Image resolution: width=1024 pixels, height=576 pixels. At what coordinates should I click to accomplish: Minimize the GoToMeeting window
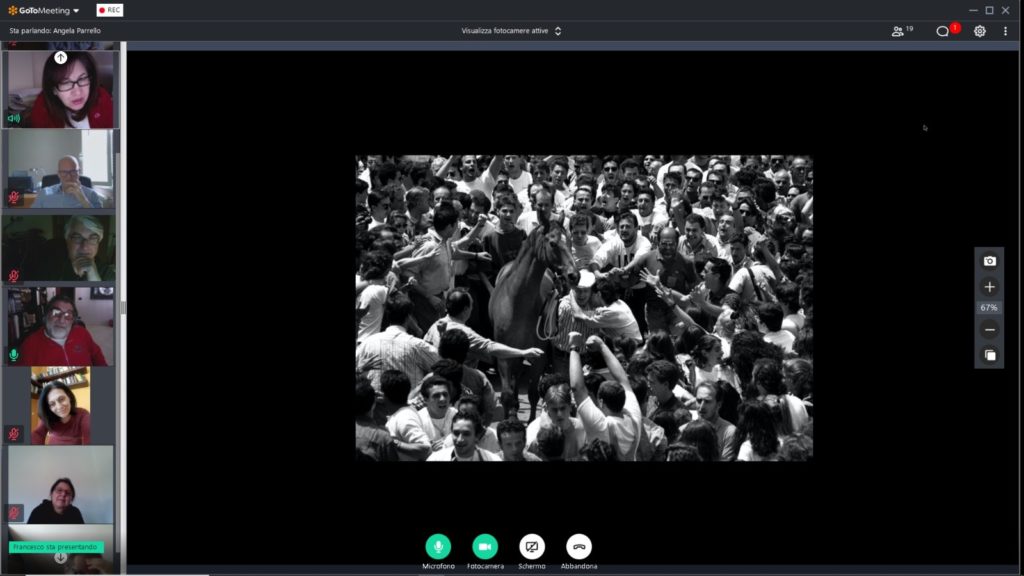[x=973, y=10]
